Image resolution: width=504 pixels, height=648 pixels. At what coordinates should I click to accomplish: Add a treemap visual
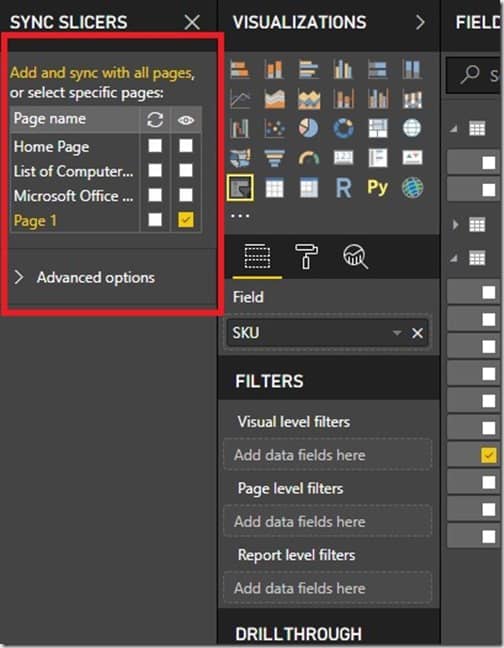377,129
